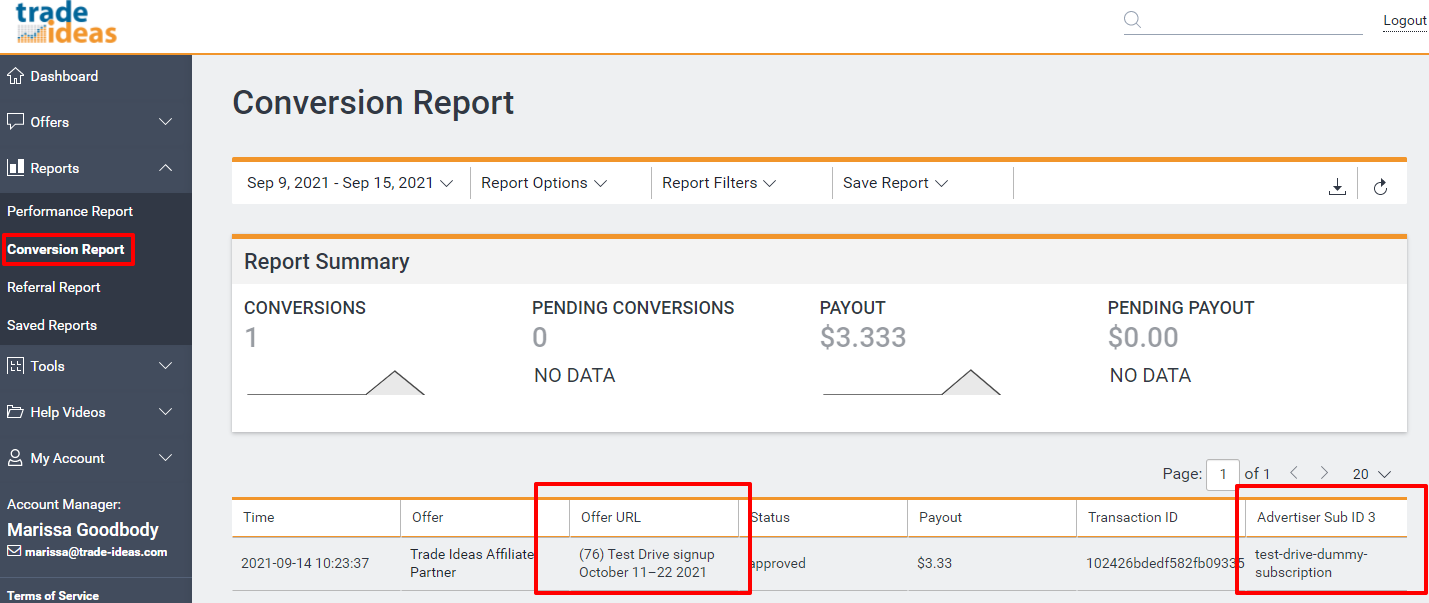Click the email envelope icon
This screenshot has width=1429, height=603.
(x=14, y=551)
